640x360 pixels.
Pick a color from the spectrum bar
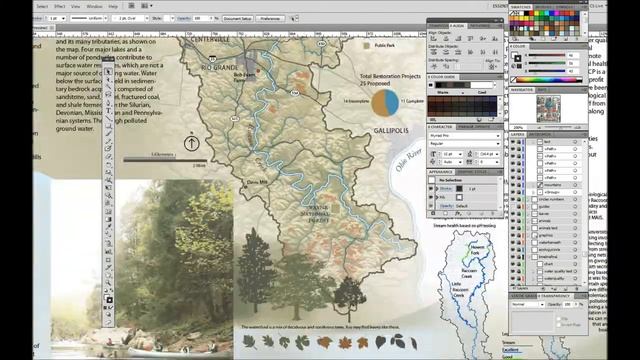pos(546,80)
